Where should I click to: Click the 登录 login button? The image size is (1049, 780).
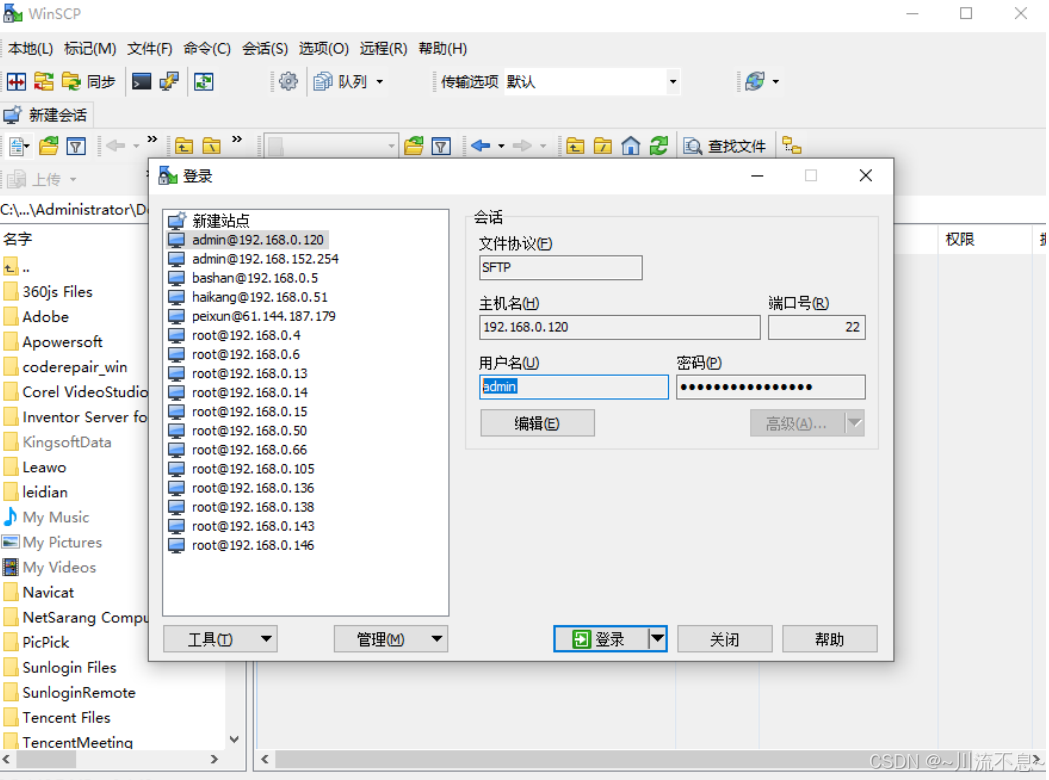(600, 639)
